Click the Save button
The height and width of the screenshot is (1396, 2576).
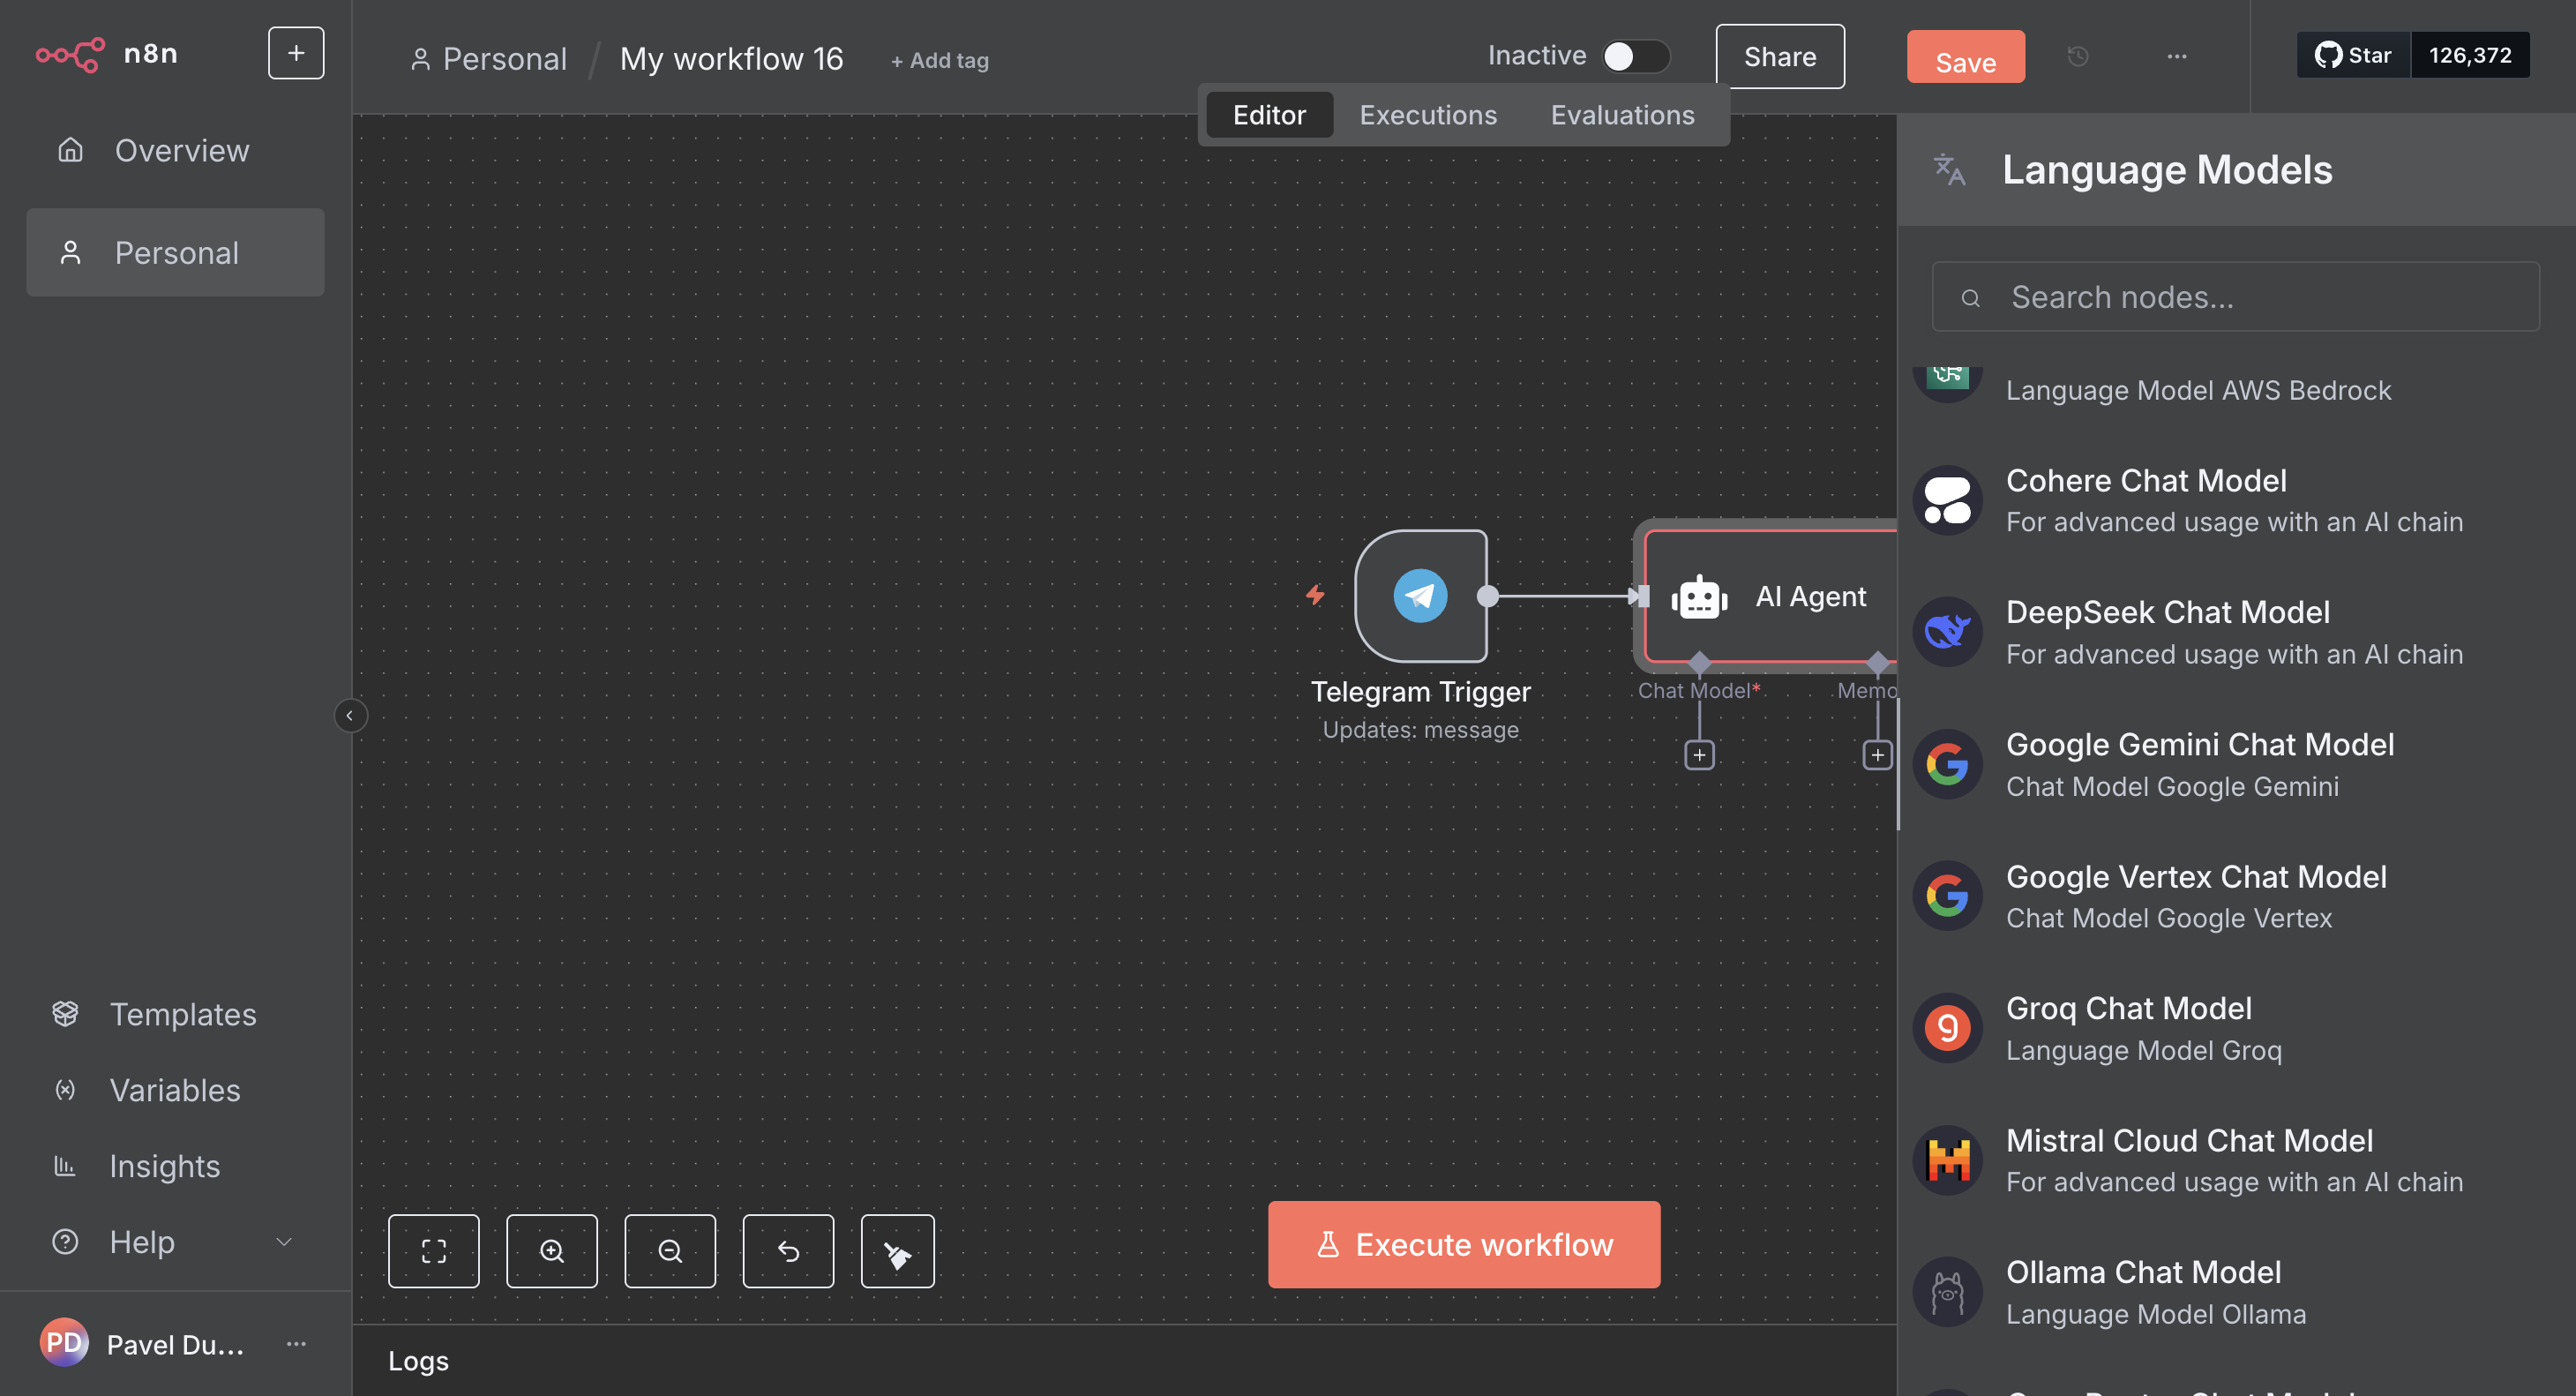click(1964, 59)
